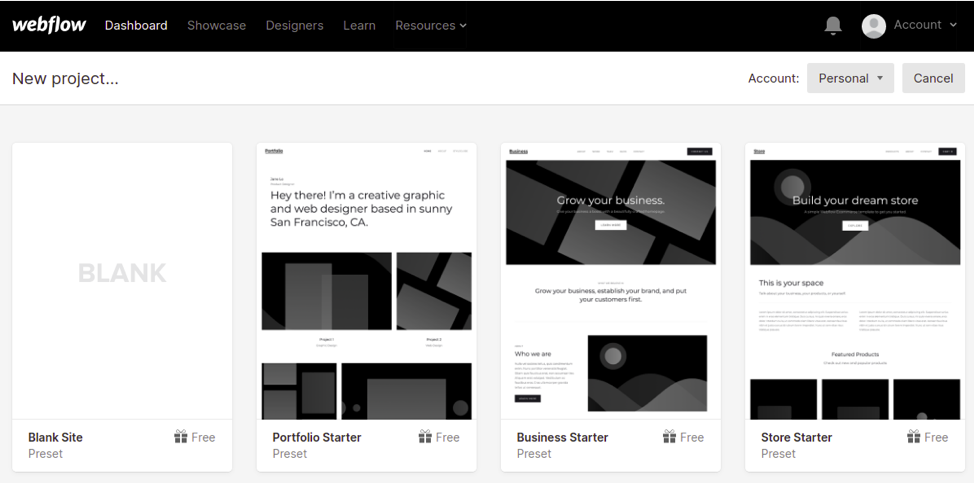Click the gift icon on Portfolio Starter
974x483 pixels.
425,436
